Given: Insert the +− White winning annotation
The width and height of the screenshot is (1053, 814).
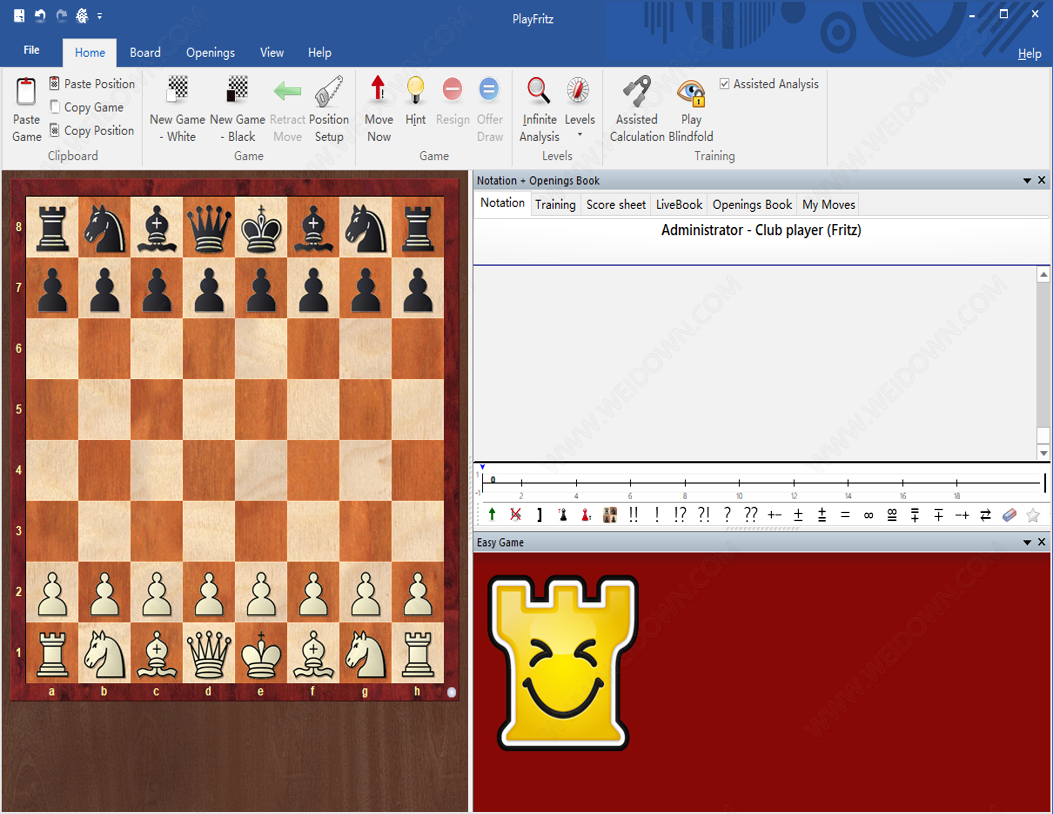Looking at the screenshot, I should [x=774, y=515].
